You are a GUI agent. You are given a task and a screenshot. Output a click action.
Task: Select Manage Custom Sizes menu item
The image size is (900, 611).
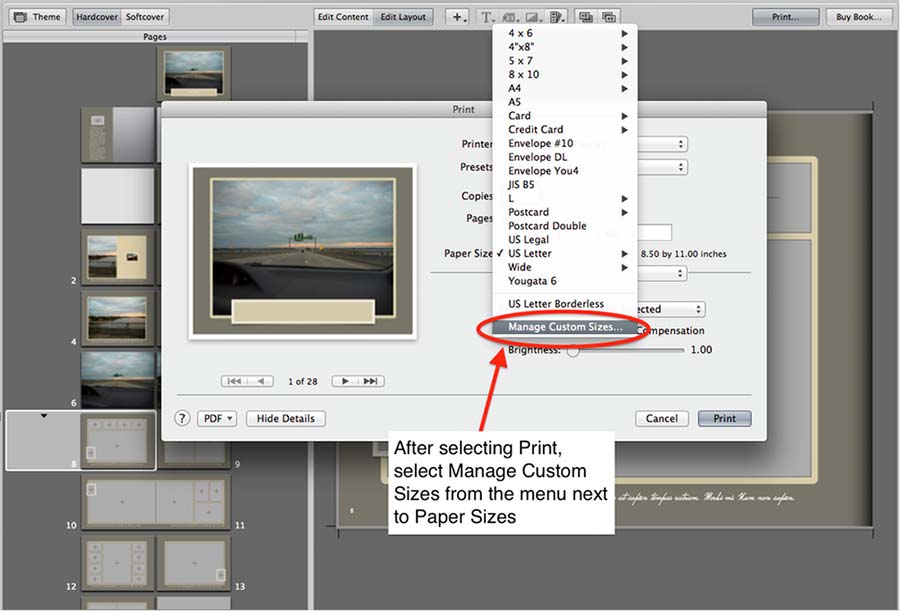(565, 327)
